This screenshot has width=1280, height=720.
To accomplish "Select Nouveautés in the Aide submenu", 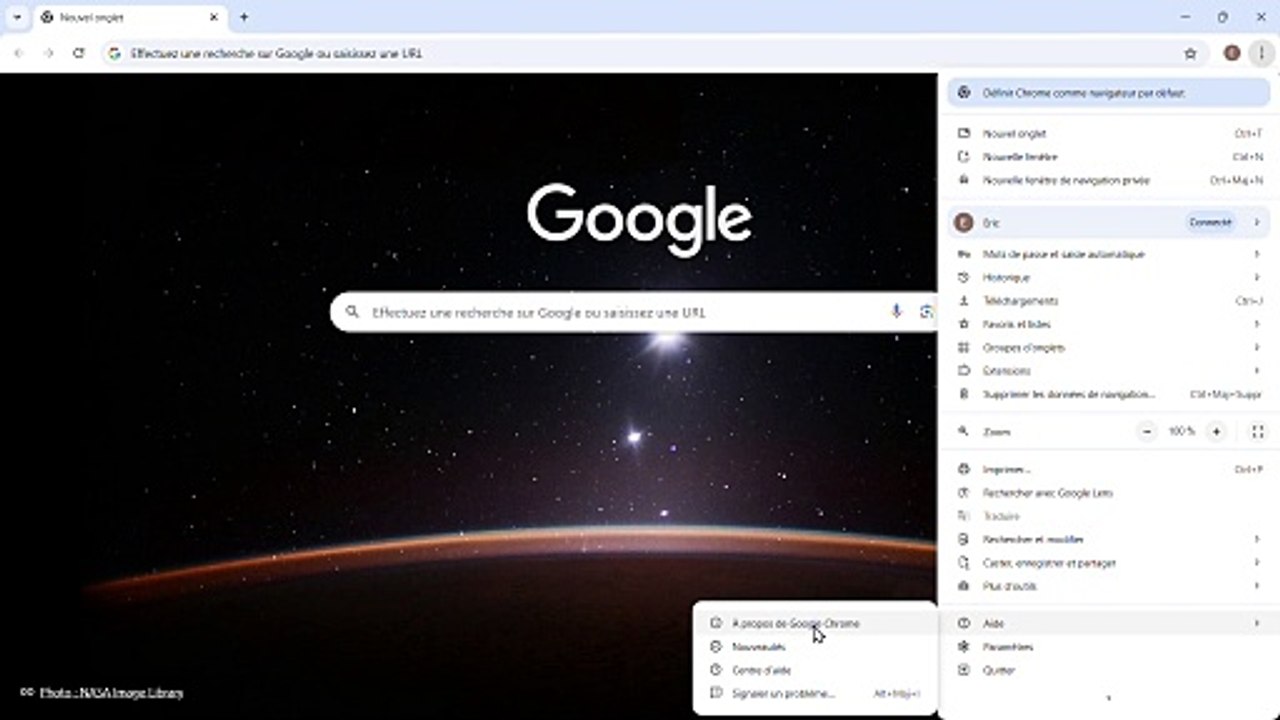I will click(815, 647).
